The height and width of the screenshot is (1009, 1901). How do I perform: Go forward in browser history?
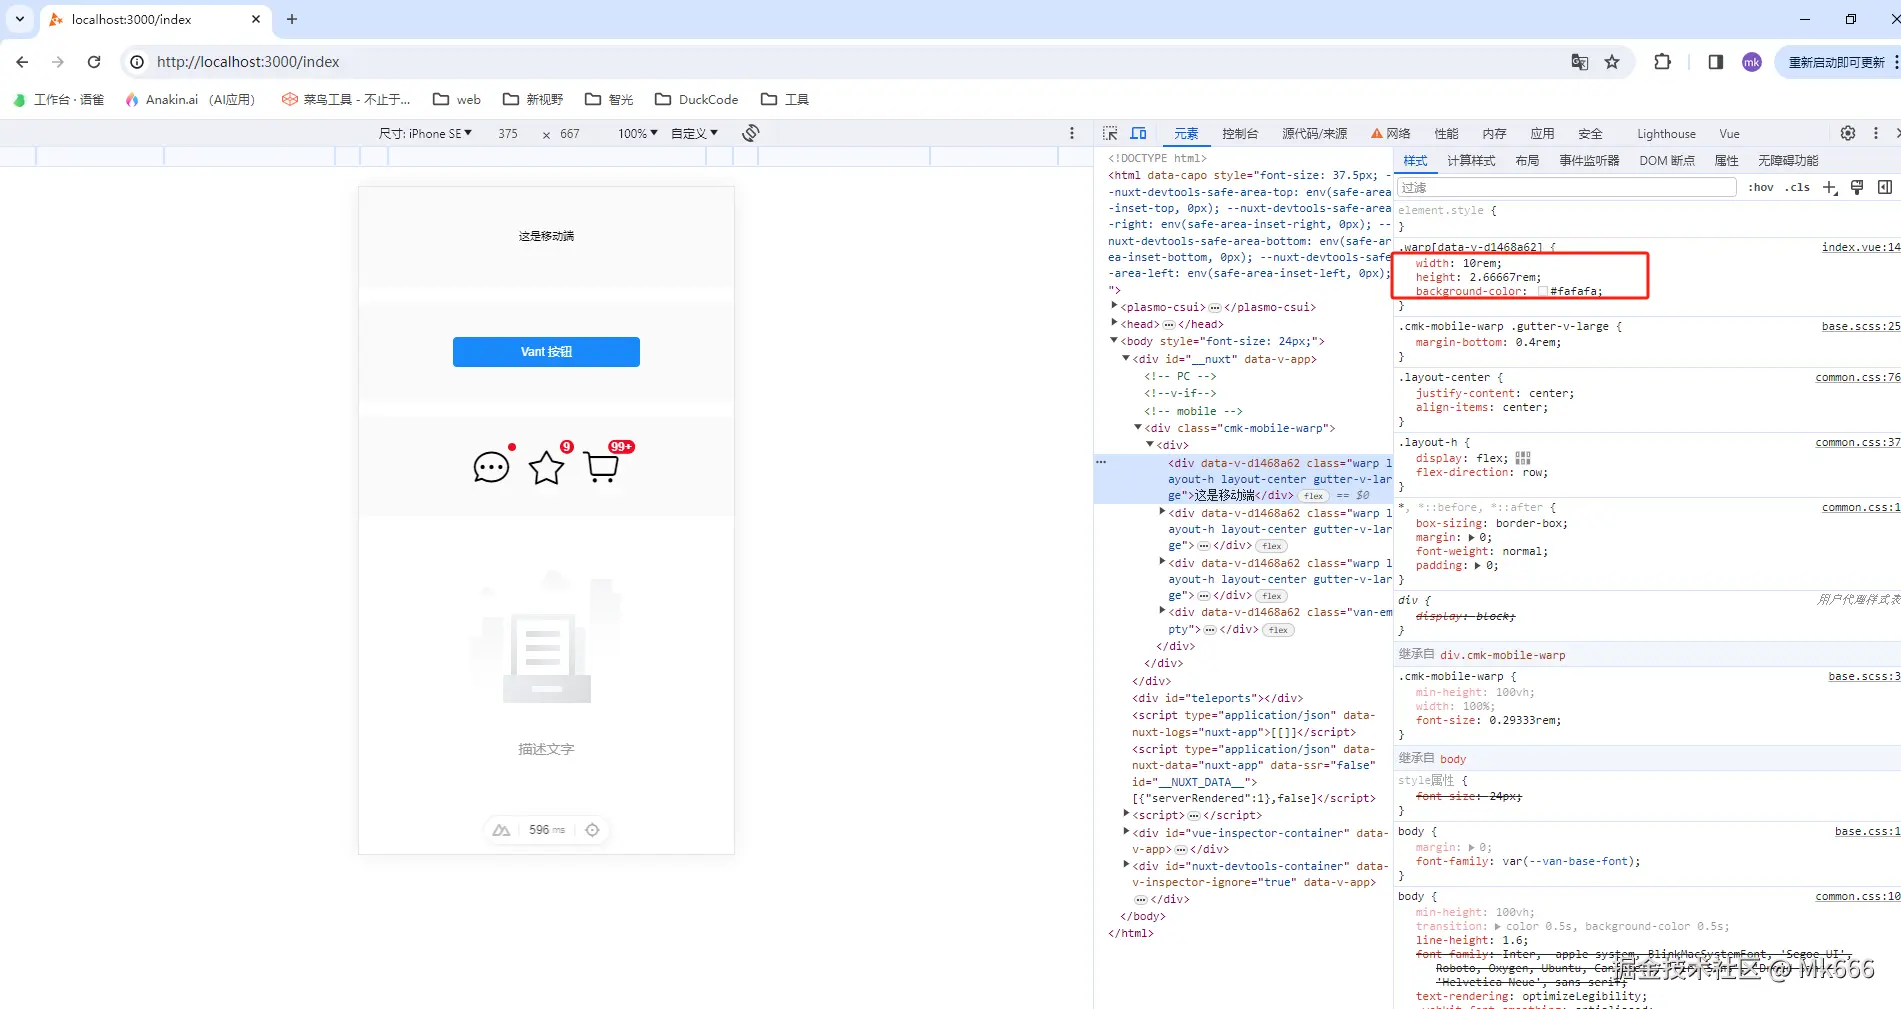pos(58,62)
